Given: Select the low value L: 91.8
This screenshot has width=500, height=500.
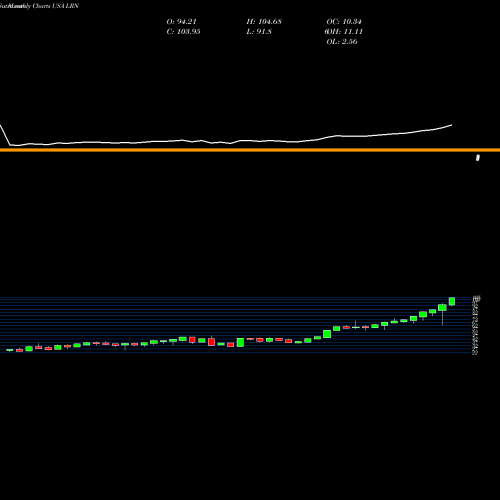Looking at the screenshot, I should [x=259, y=31].
